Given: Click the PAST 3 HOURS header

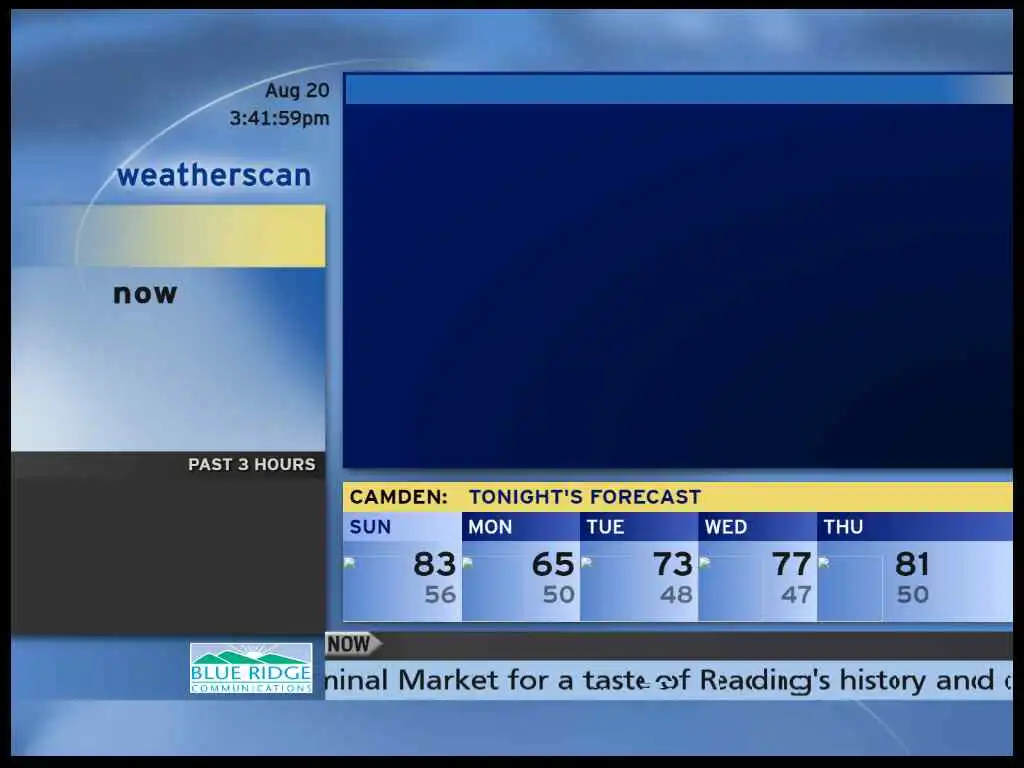Looking at the screenshot, I should tap(251, 464).
